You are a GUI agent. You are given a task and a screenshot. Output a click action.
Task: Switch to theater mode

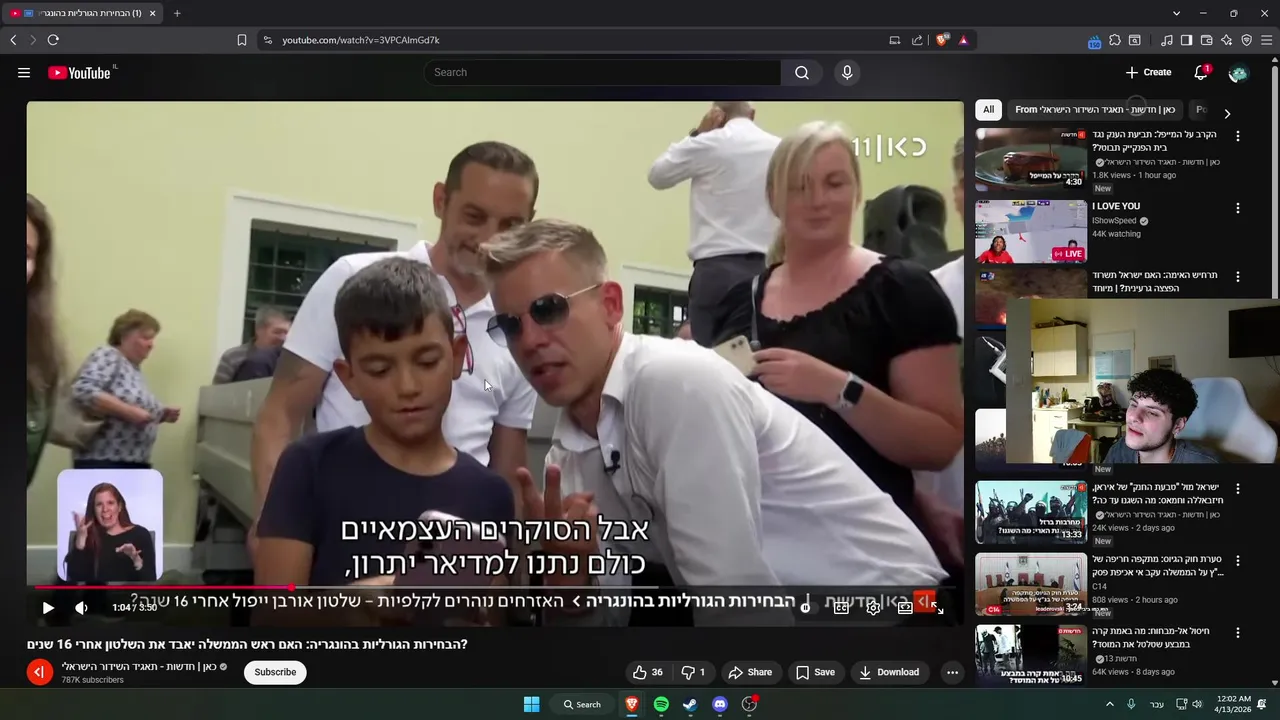905,607
